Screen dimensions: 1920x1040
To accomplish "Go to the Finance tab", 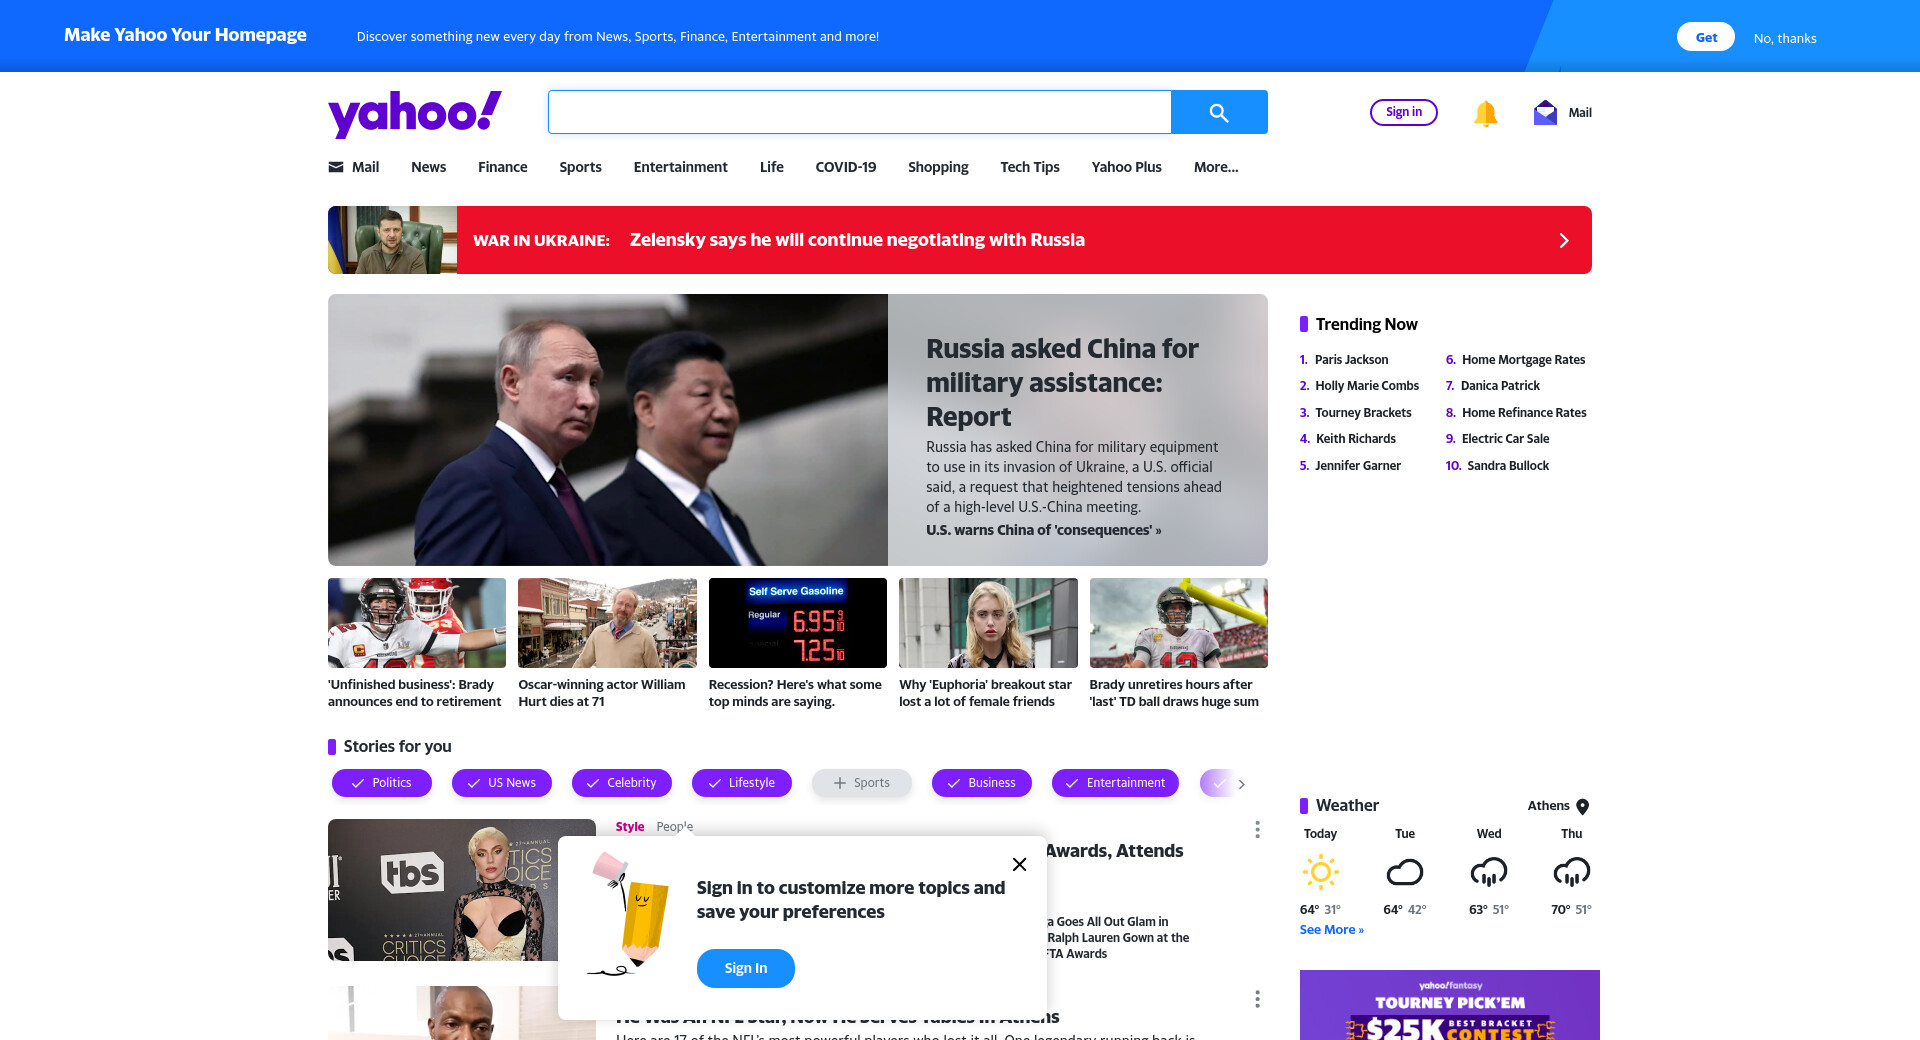I will pyautogui.click(x=502, y=167).
